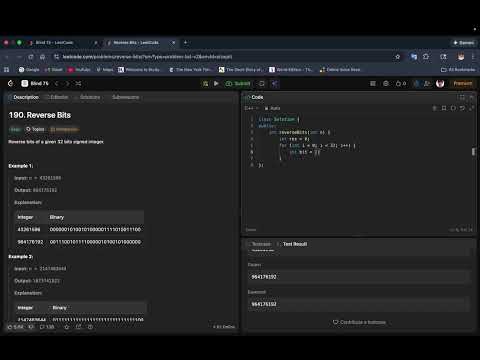Open Chrome extensions puzzle icon
The width and height of the screenshot is (480, 360).
point(426,57)
